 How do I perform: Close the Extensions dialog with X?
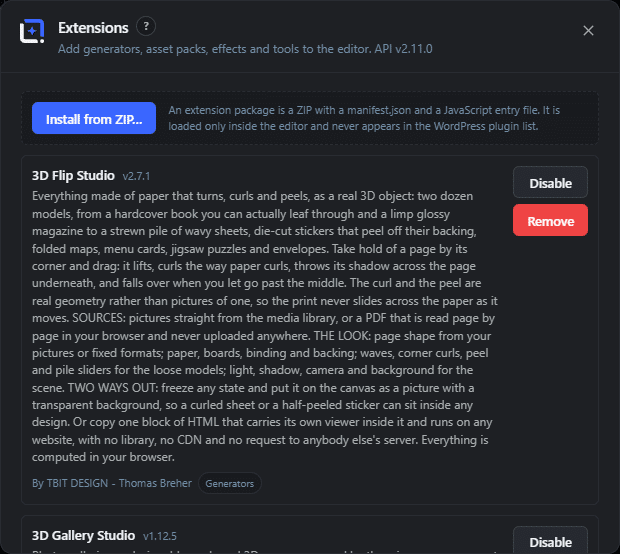pos(588,30)
